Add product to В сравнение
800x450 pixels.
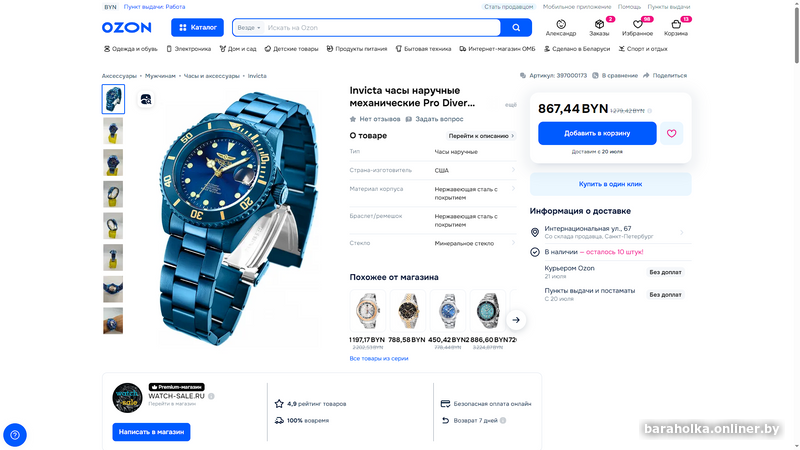point(615,76)
